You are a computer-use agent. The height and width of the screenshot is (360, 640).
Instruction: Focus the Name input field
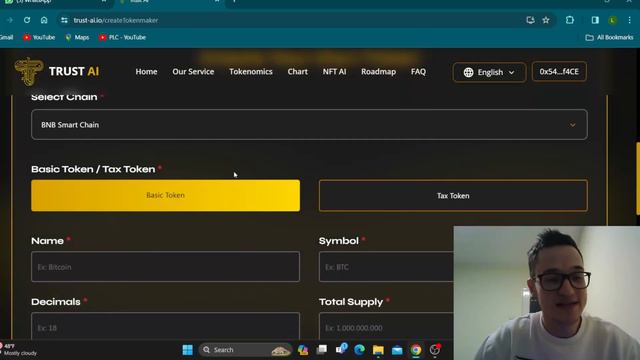[x=165, y=267]
